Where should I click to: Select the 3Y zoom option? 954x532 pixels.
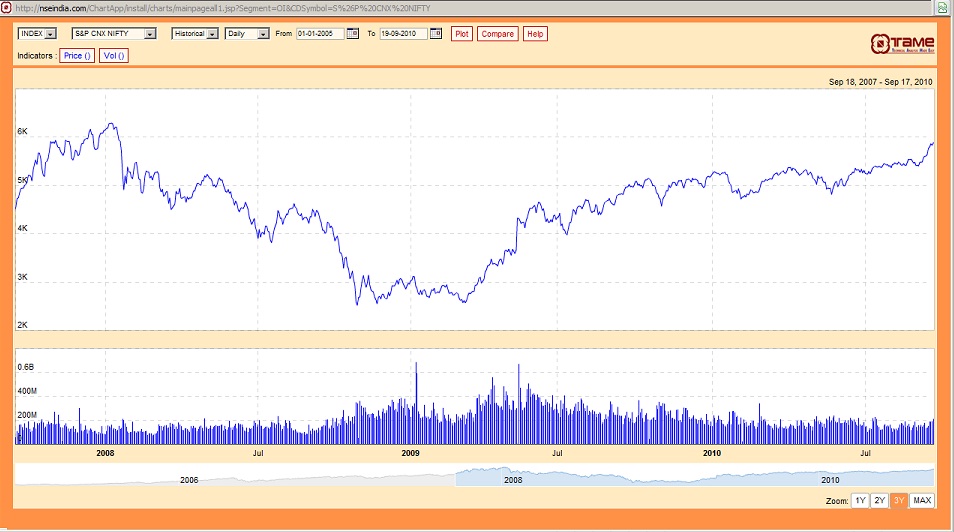point(899,500)
